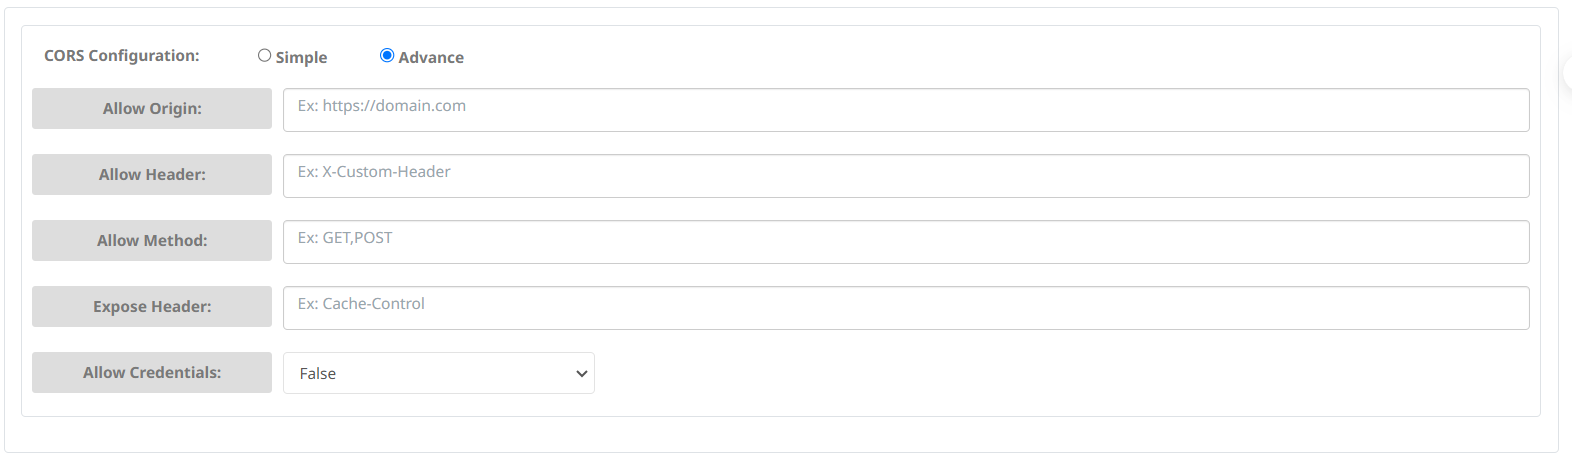
Task: Focus the Allow Header text field
Action: [x=905, y=176]
